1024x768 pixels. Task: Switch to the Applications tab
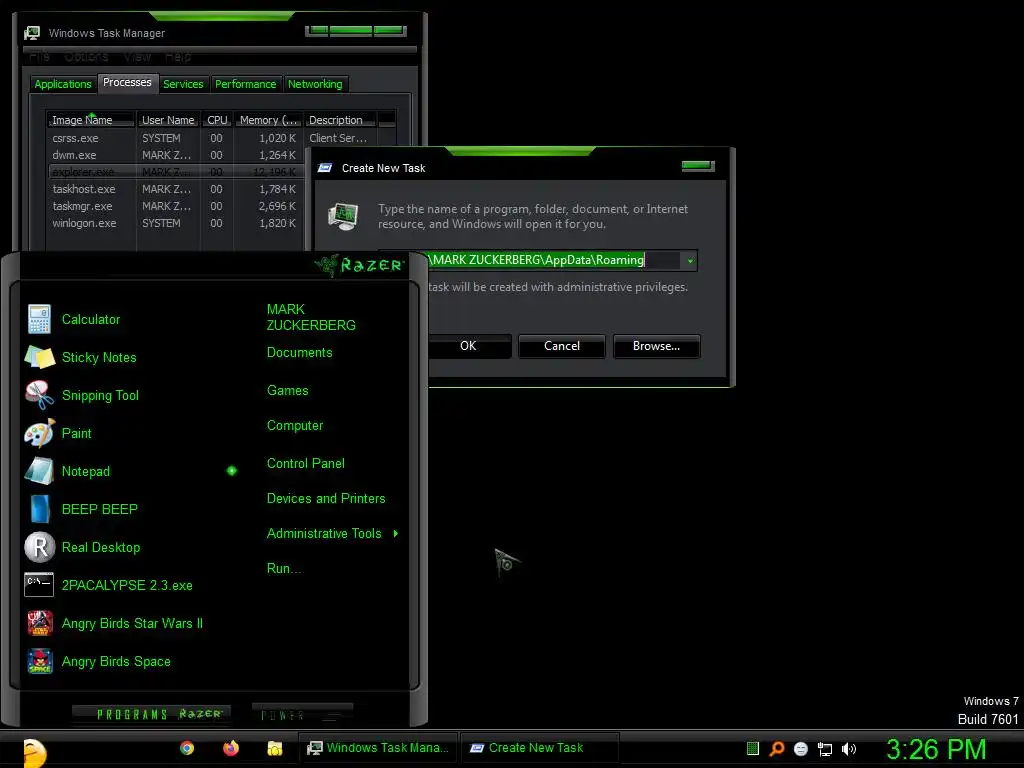[63, 84]
